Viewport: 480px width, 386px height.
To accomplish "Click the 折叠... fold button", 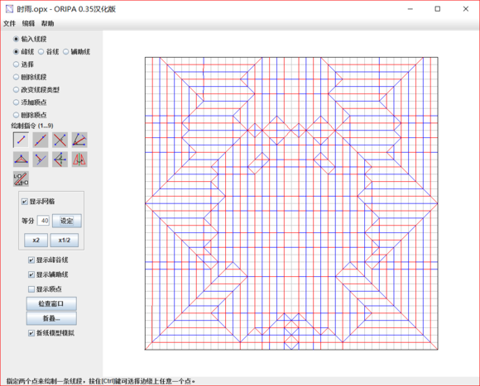I will (51, 318).
